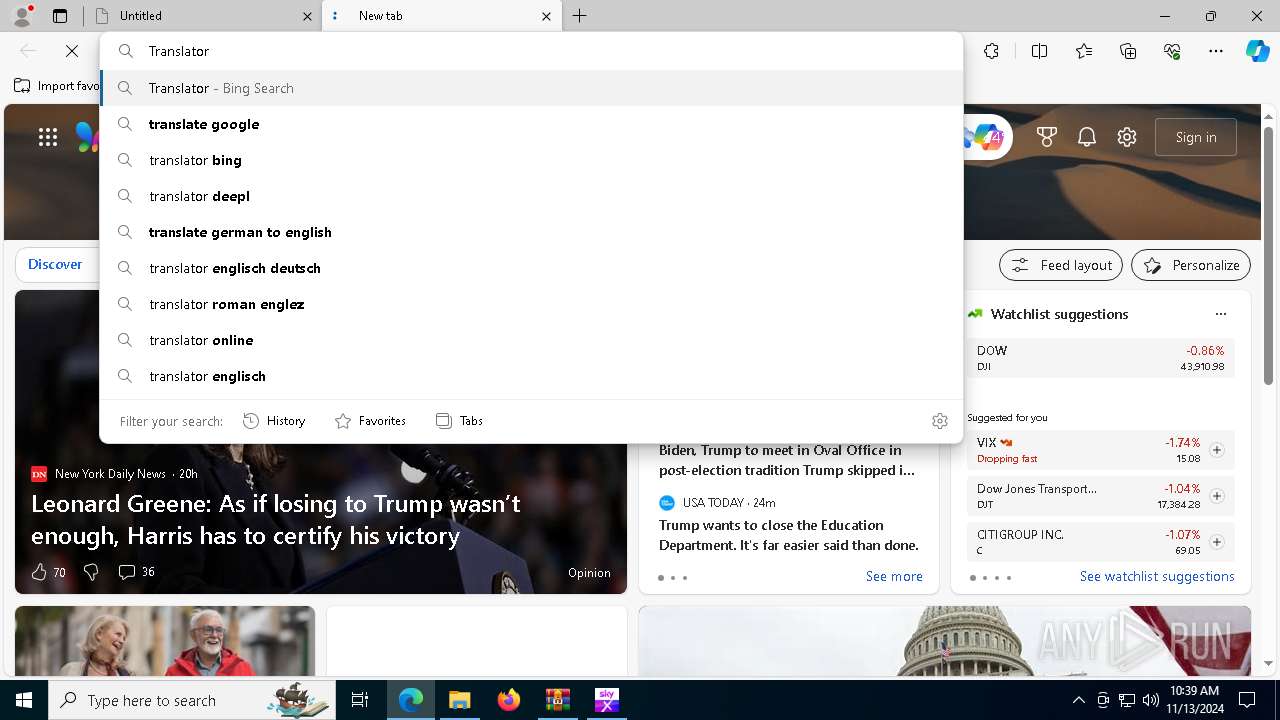Open Watchlist suggestions more options

pyautogui.click(x=1220, y=314)
